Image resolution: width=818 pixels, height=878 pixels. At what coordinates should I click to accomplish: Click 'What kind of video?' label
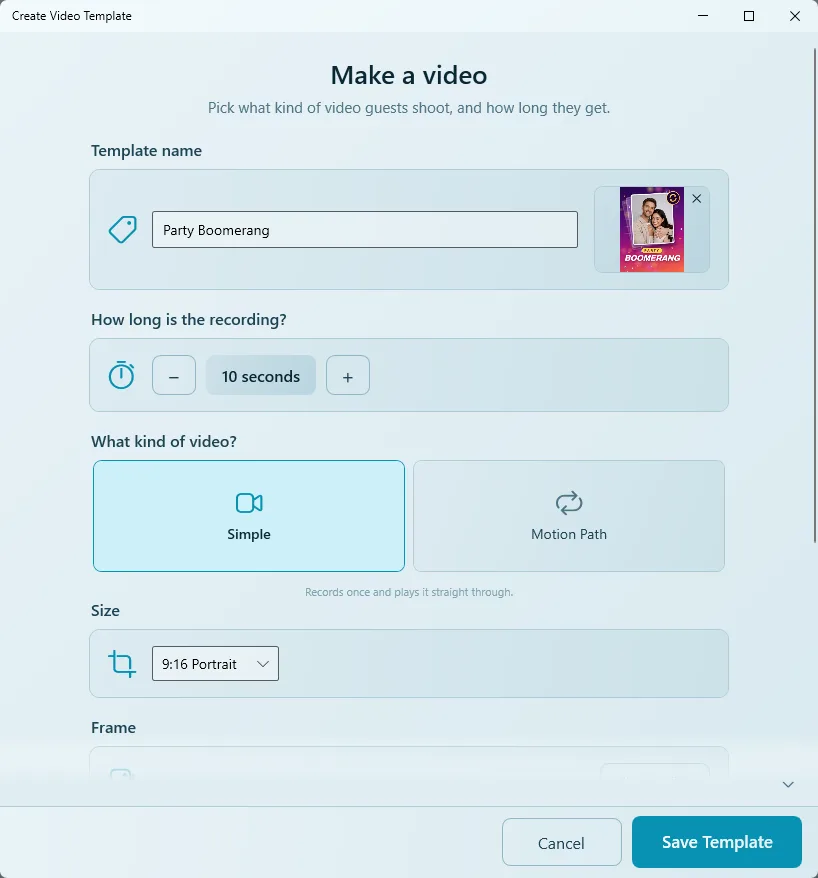pos(164,441)
